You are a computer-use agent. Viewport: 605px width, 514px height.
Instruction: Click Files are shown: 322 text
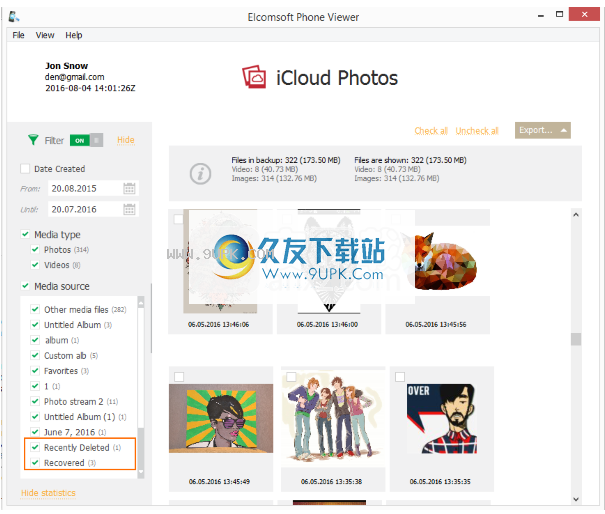(410, 160)
